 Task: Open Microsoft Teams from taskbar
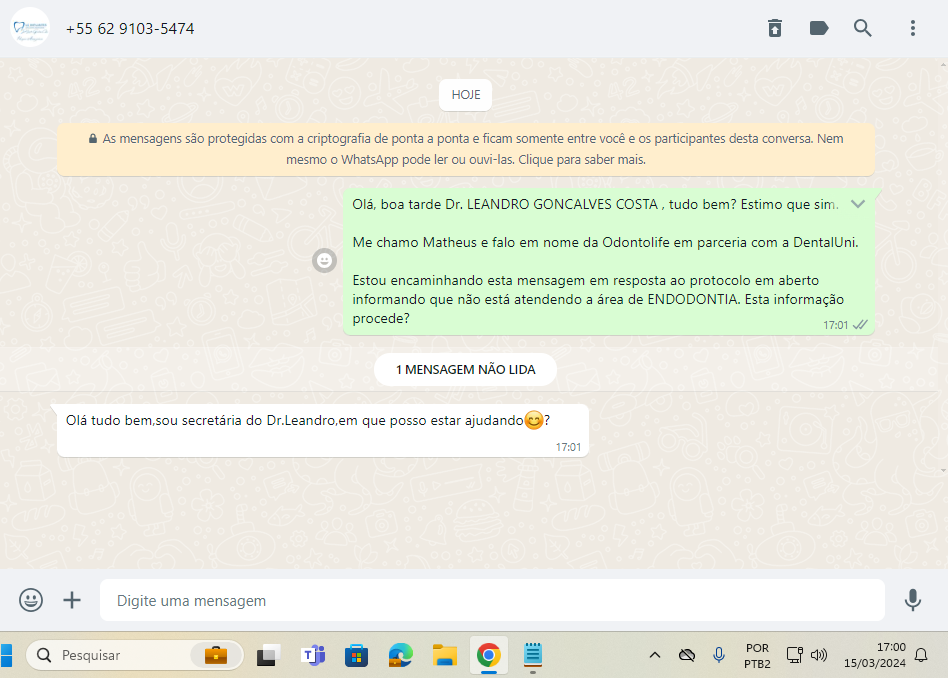point(313,656)
